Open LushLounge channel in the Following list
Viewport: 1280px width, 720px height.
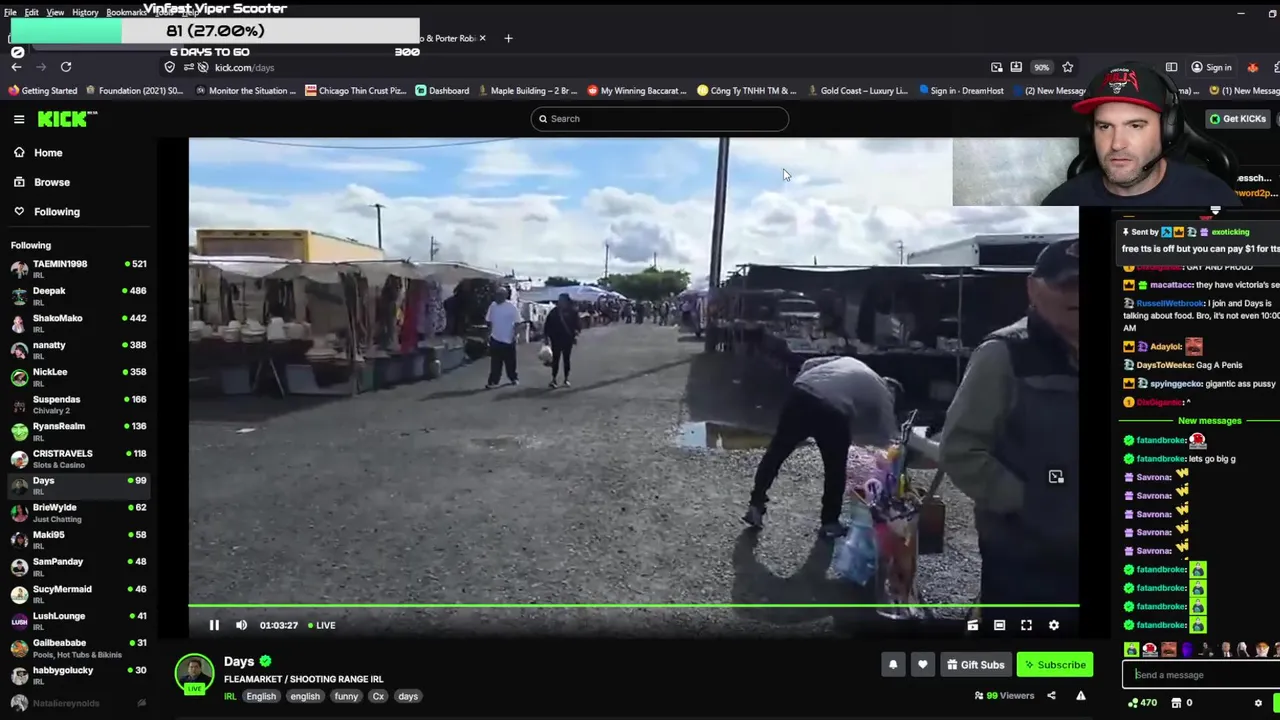coord(78,620)
